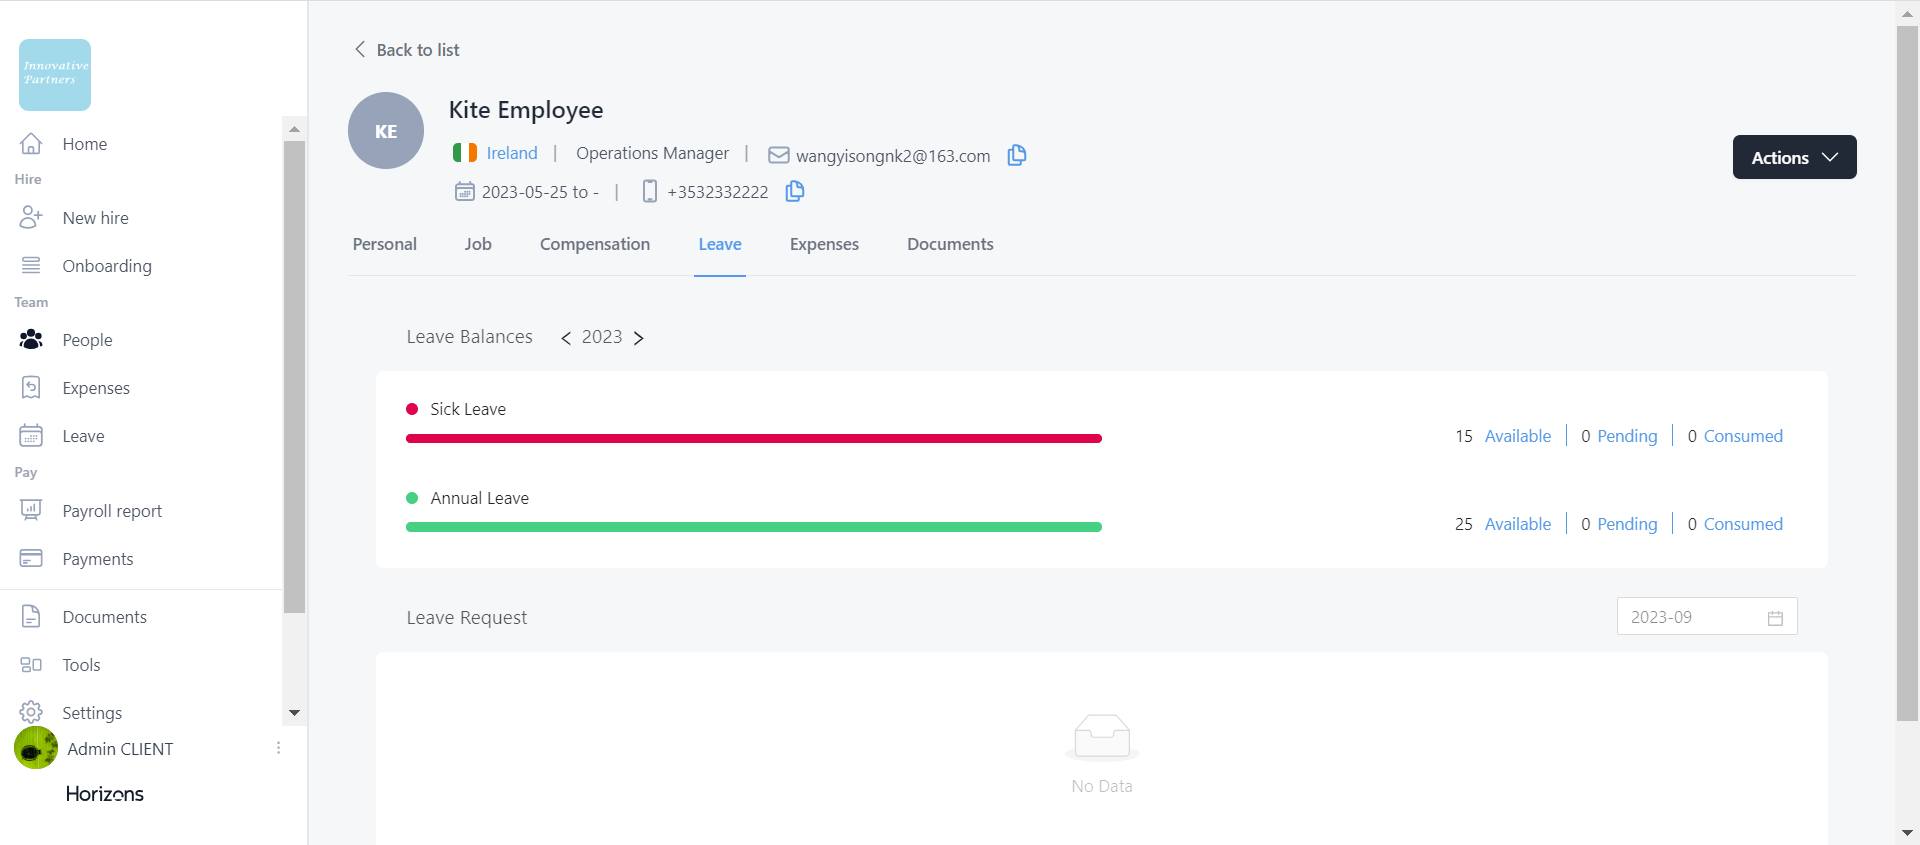Open the Admin CLIENT options menu
Viewport: 1920px width, 845px height.
point(278,748)
